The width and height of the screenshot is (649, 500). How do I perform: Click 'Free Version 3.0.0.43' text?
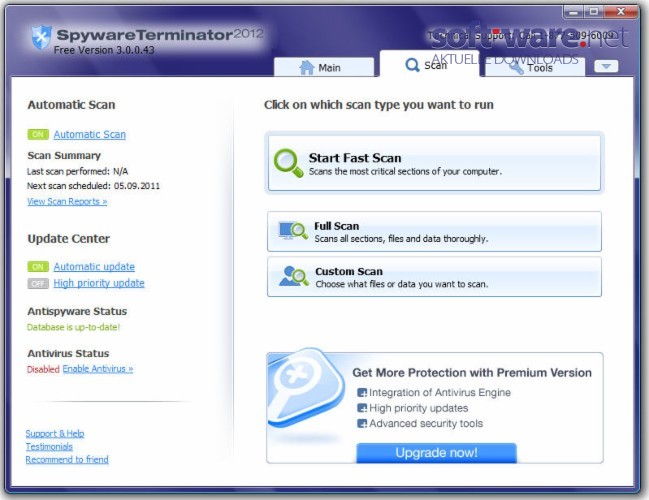click(104, 50)
